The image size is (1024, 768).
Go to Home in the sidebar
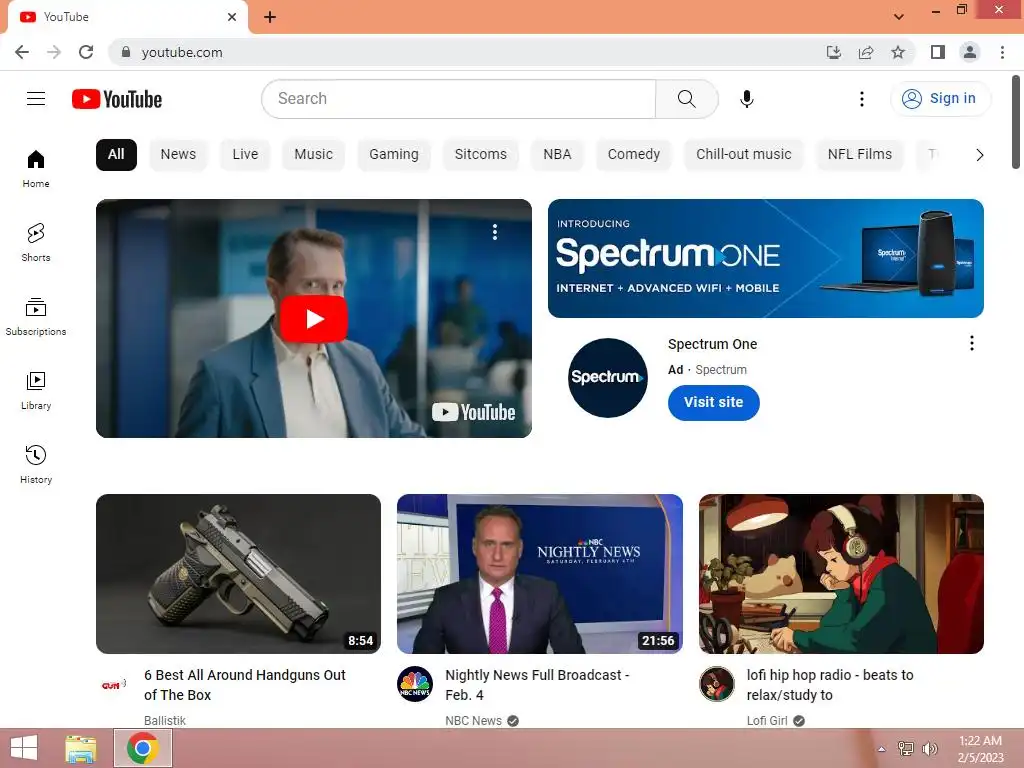(36, 169)
